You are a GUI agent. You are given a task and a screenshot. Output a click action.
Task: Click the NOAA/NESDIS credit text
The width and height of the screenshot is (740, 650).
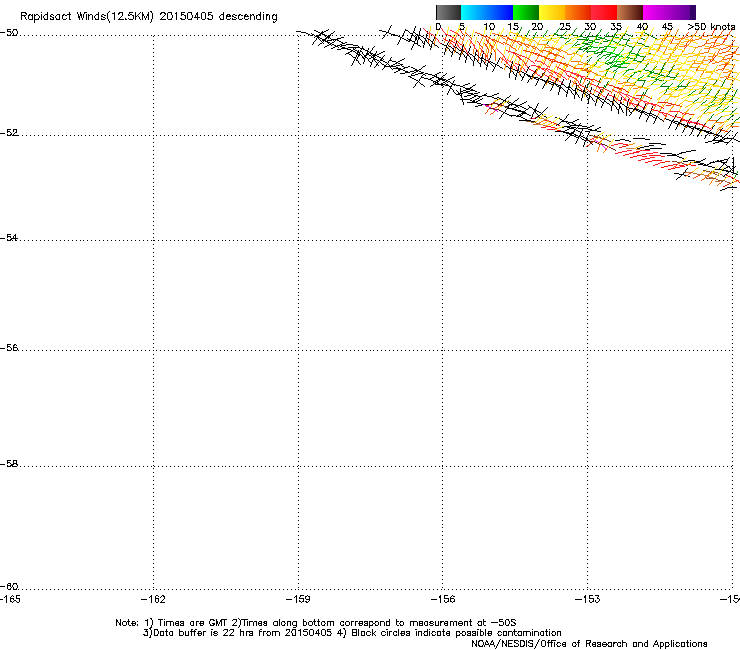coord(589,644)
